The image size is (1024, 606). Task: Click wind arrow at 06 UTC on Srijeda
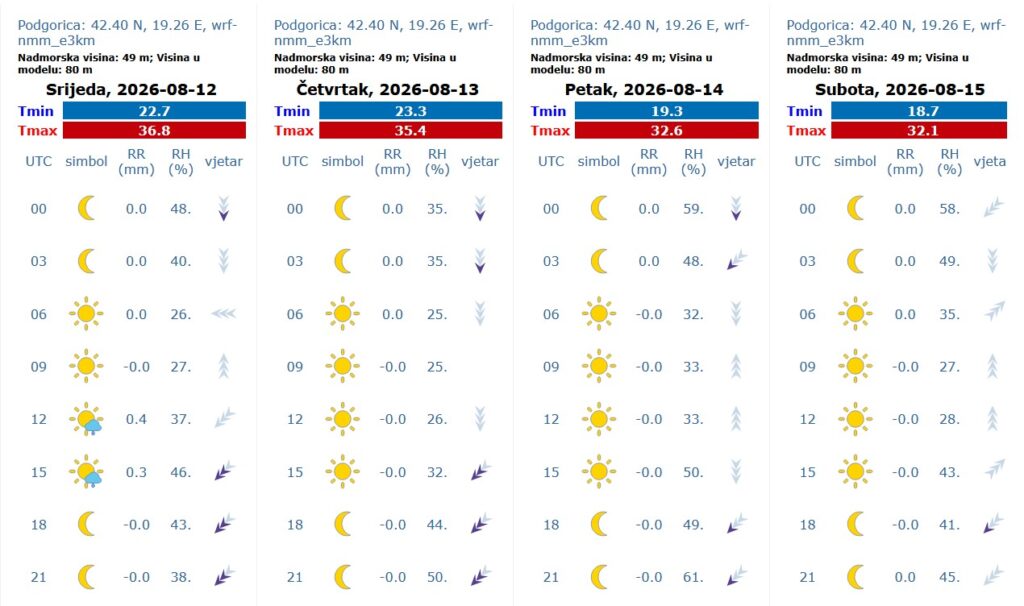[223, 314]
